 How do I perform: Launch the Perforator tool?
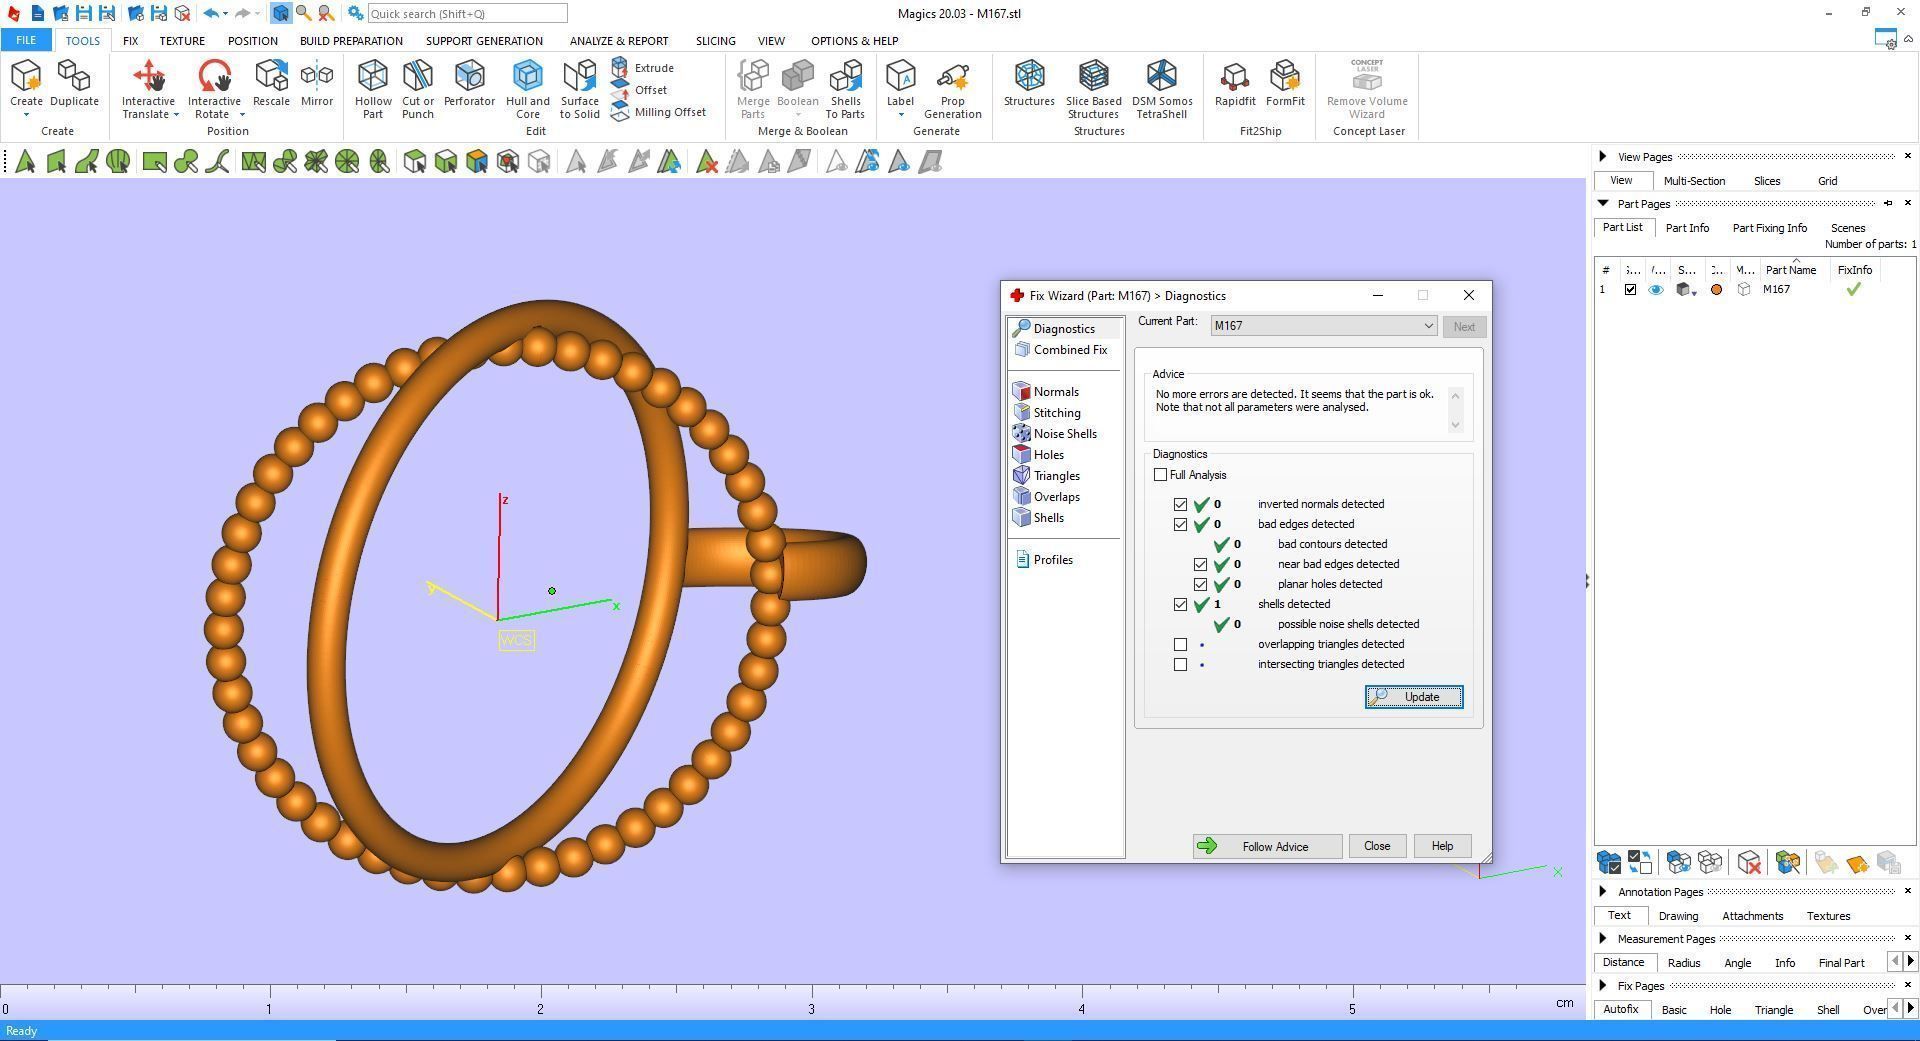pos(469,84)
